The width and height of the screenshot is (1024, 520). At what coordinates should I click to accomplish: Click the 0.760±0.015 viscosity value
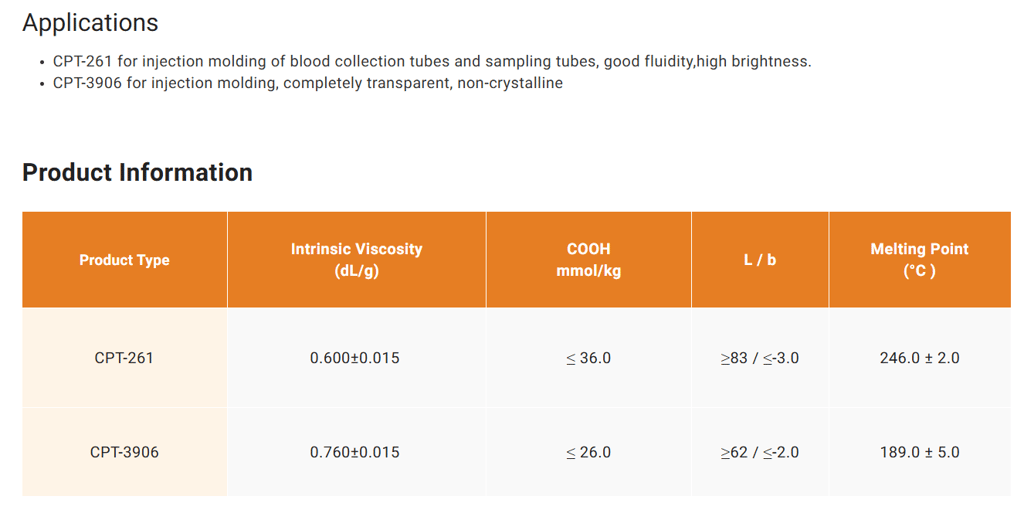355,452
